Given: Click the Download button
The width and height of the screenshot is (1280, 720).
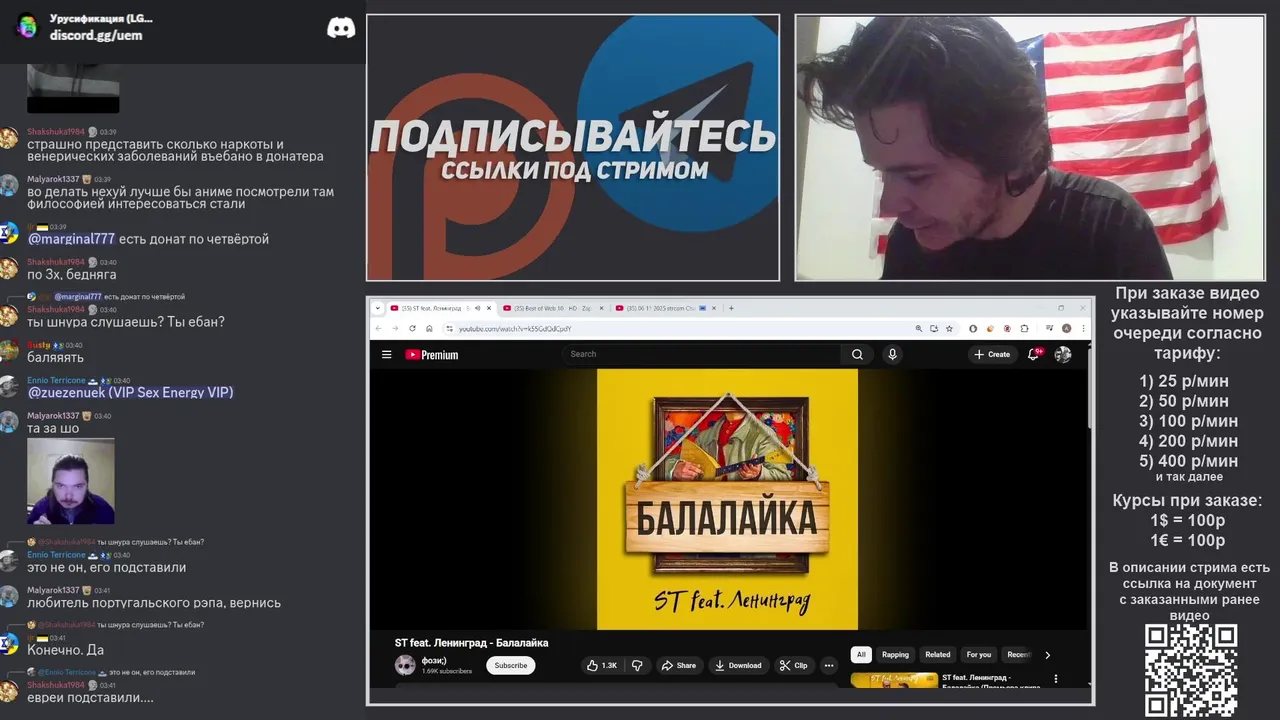Looking at the screenshot, I should click(738, 666).
